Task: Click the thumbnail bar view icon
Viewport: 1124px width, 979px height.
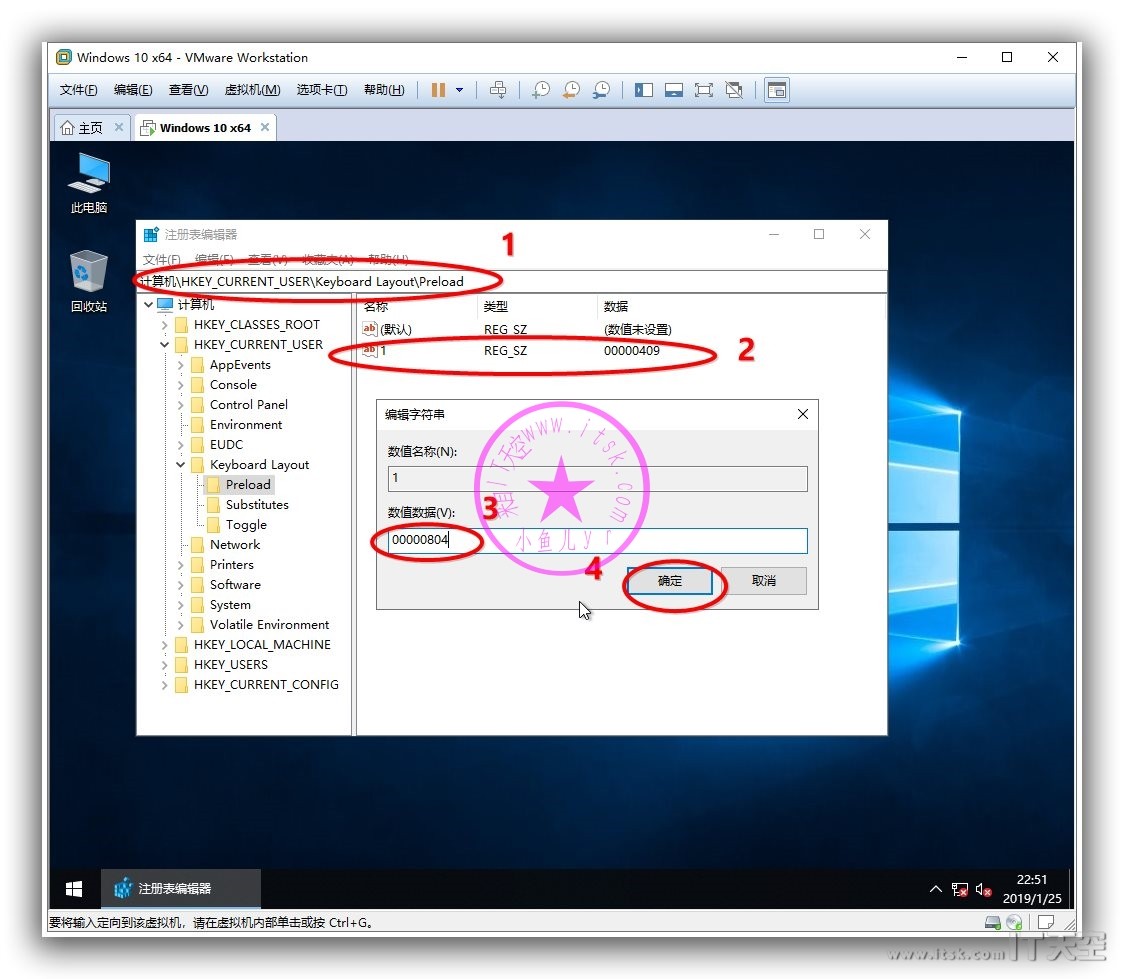Action: pyautogui.click(x=674, y=90)
